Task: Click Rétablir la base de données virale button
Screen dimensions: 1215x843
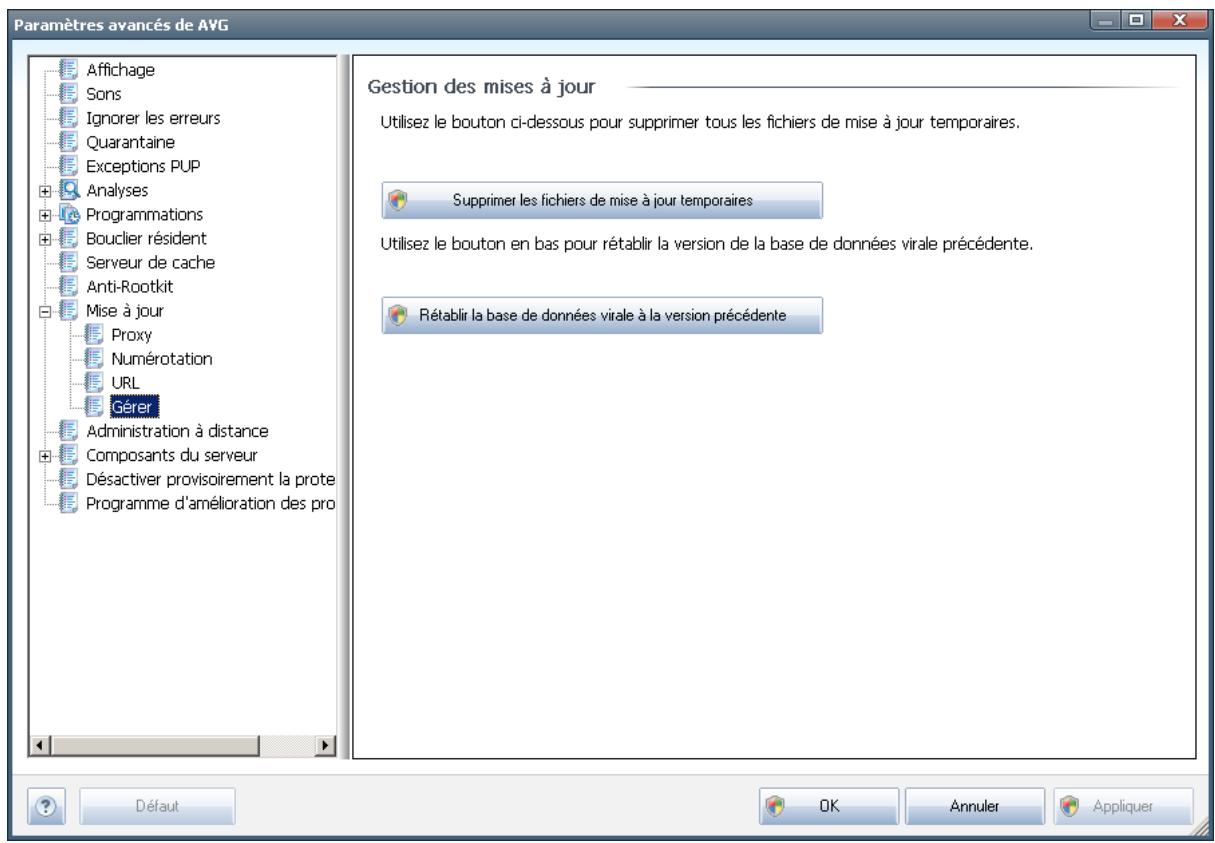Action: click(x=601, y=315)
